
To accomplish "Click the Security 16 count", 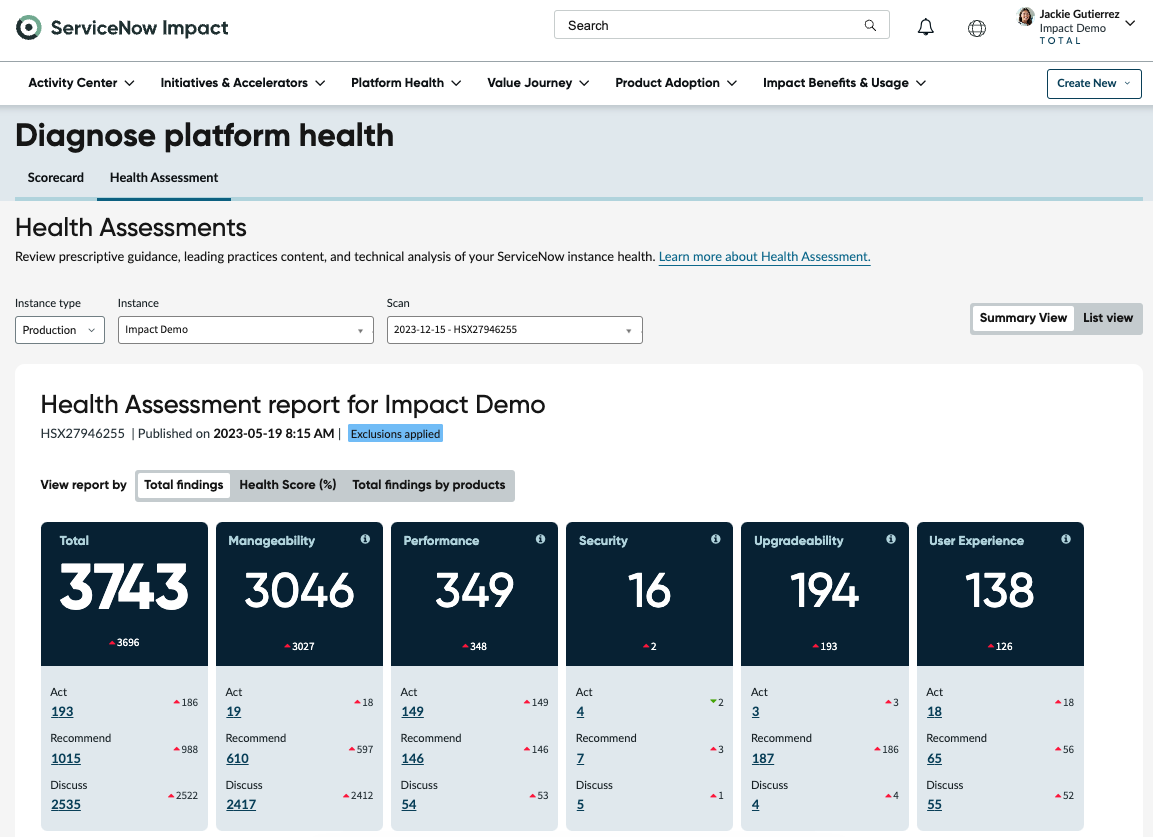I will 649,590.
